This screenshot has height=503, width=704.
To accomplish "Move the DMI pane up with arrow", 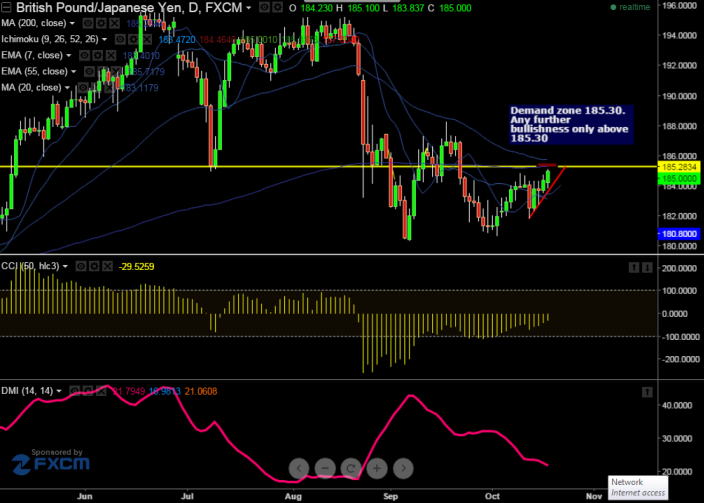I will [647, 392].
